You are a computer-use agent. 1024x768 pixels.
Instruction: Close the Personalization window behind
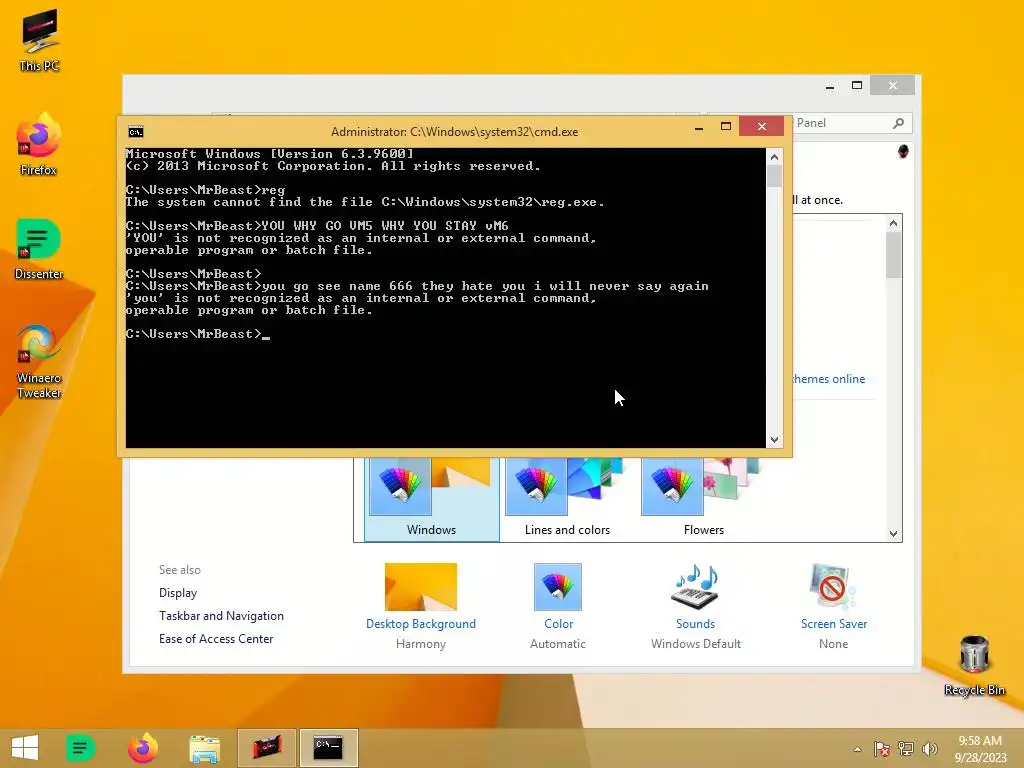click(893, 86)
